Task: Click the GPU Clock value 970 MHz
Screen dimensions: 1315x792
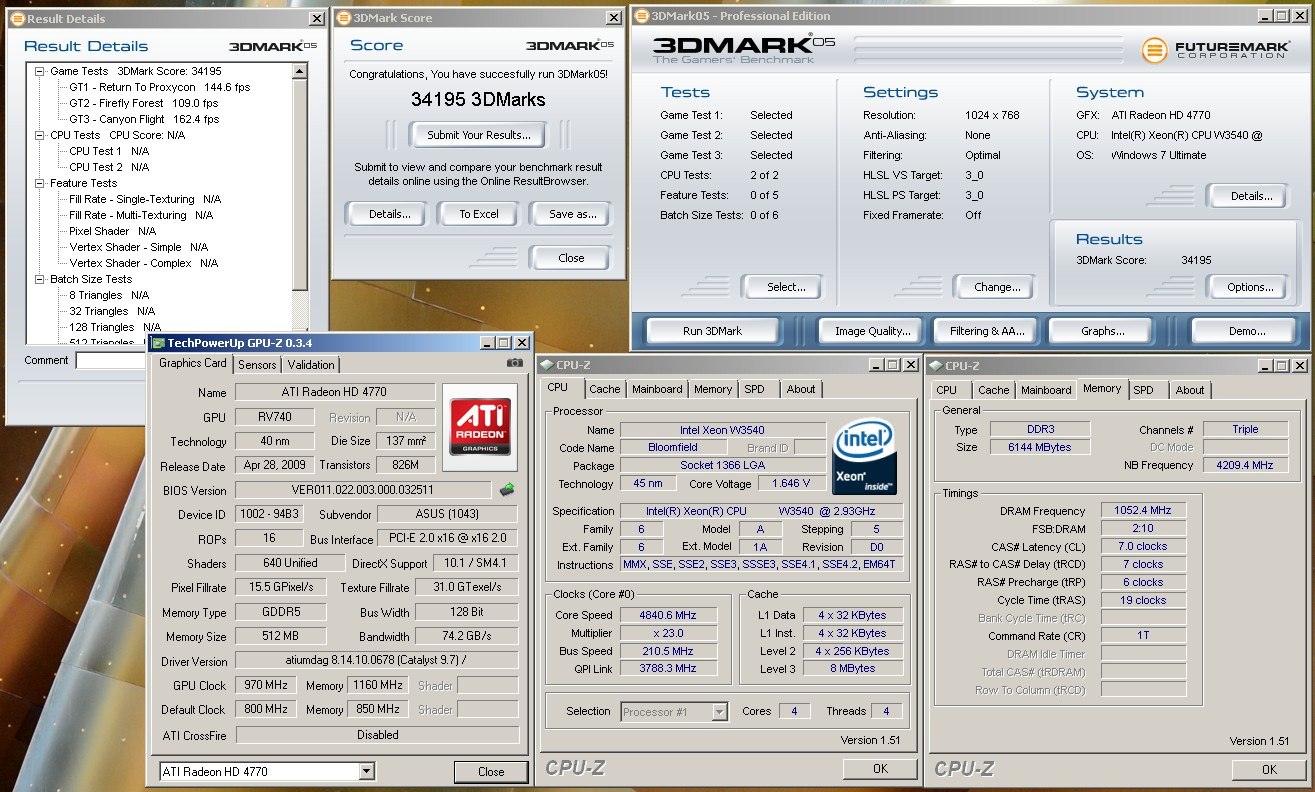Action: coord(264,685)
